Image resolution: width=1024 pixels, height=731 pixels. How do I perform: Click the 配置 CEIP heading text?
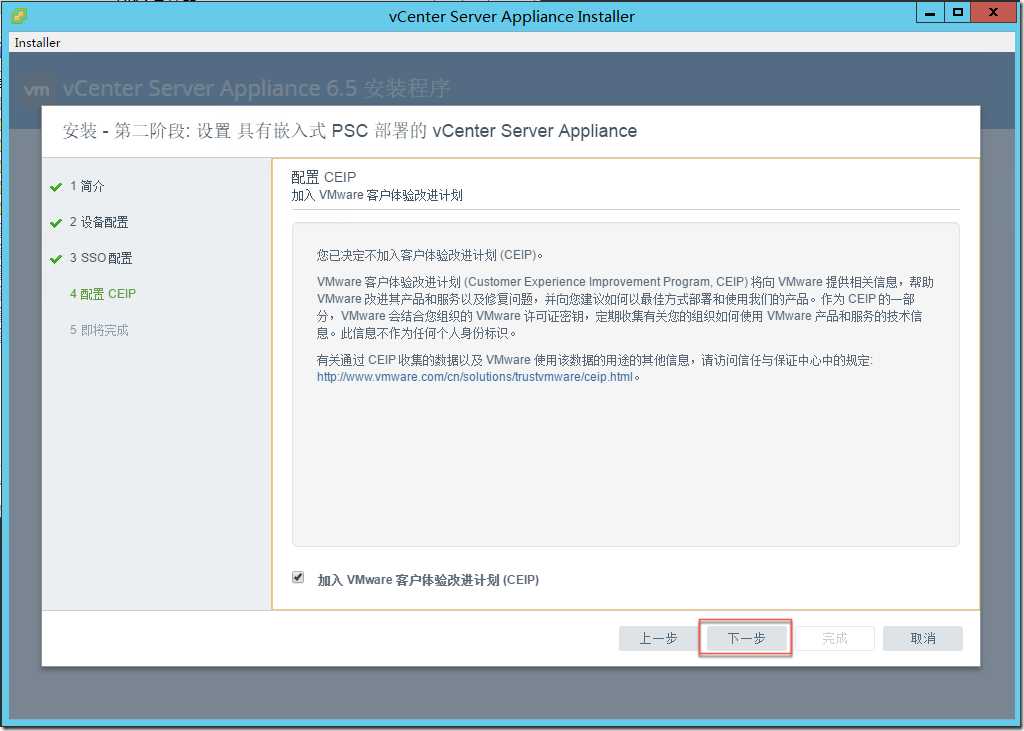(323, 177)
